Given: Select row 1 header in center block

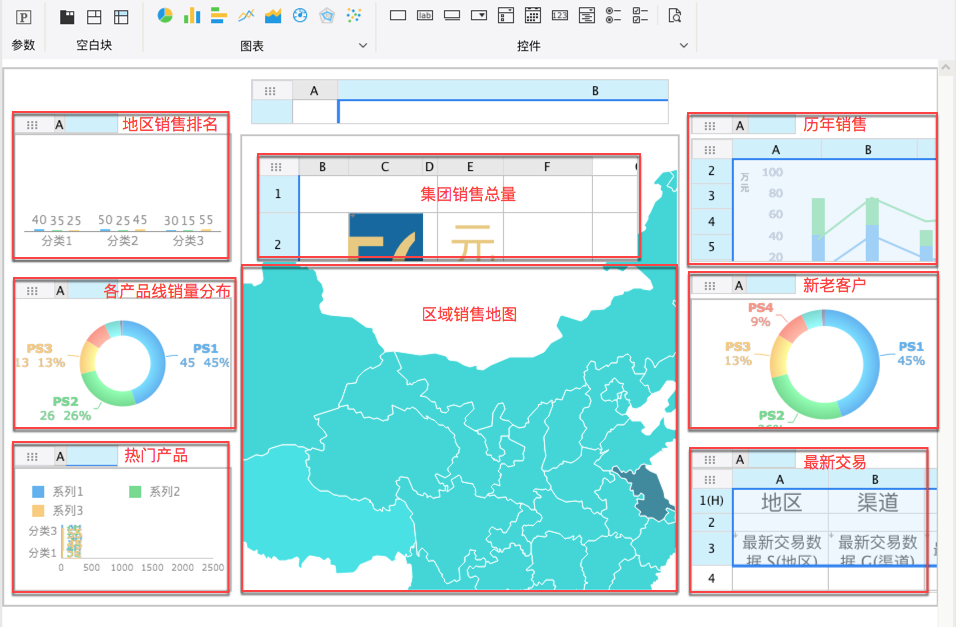Looking at the screenshot, I should [278, 194].
